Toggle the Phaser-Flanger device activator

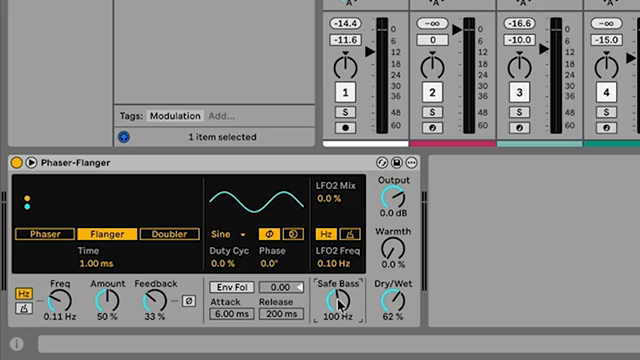[x=16, y=162]
